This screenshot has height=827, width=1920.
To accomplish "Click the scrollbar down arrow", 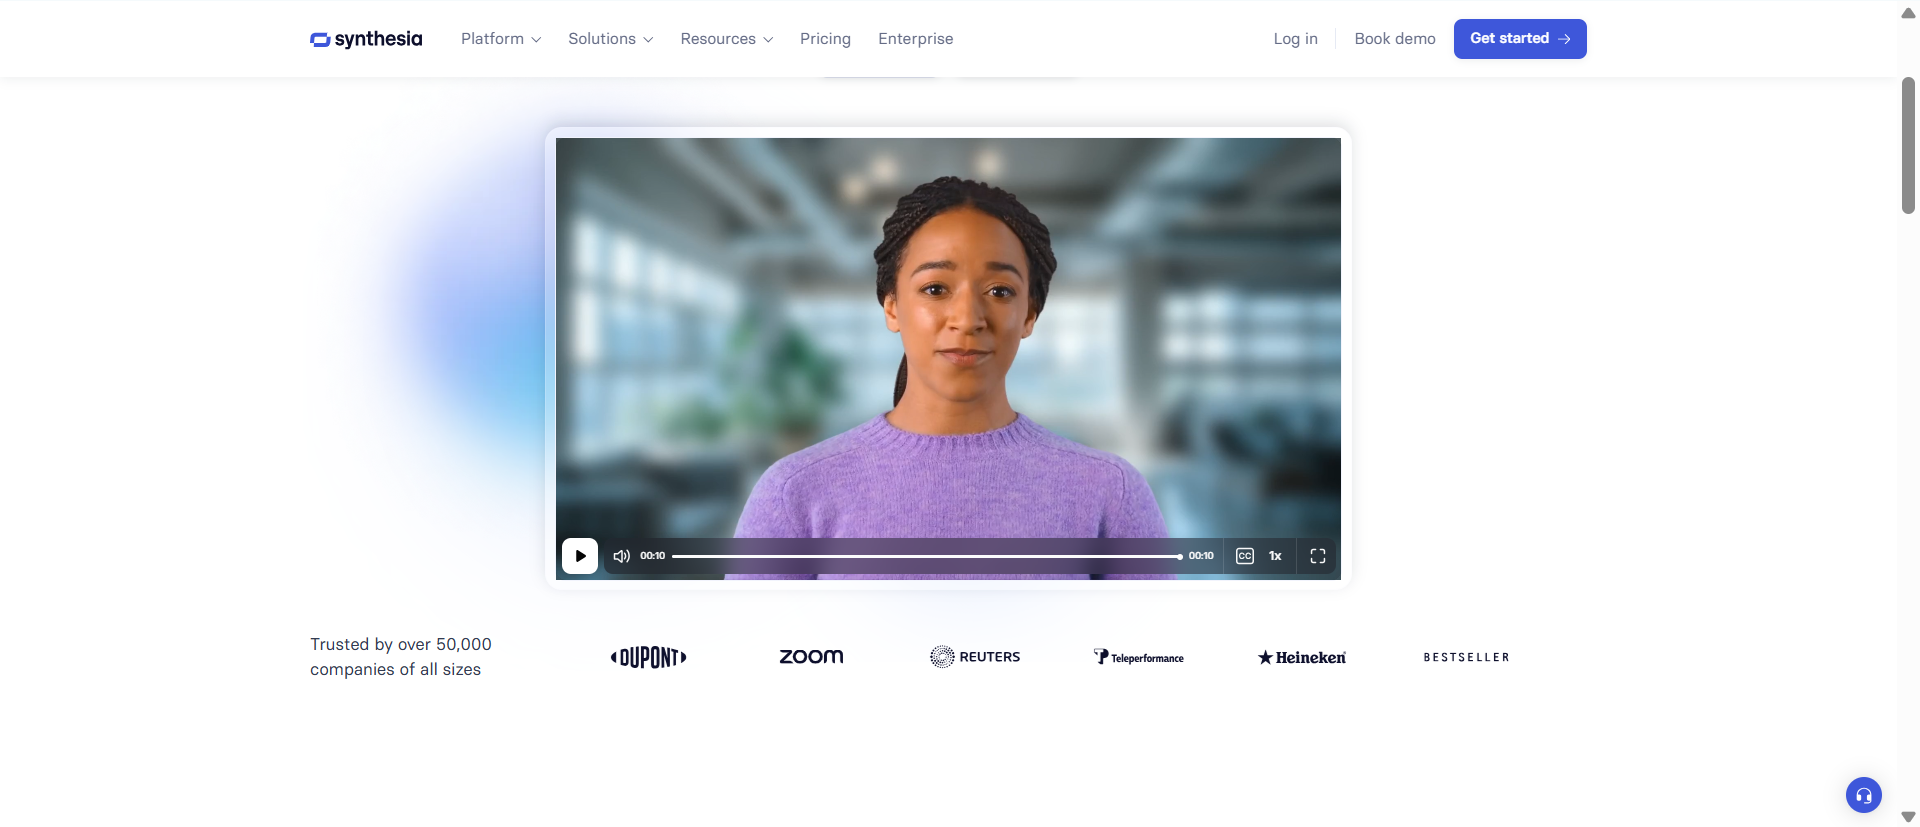I will coord(1908,817).
